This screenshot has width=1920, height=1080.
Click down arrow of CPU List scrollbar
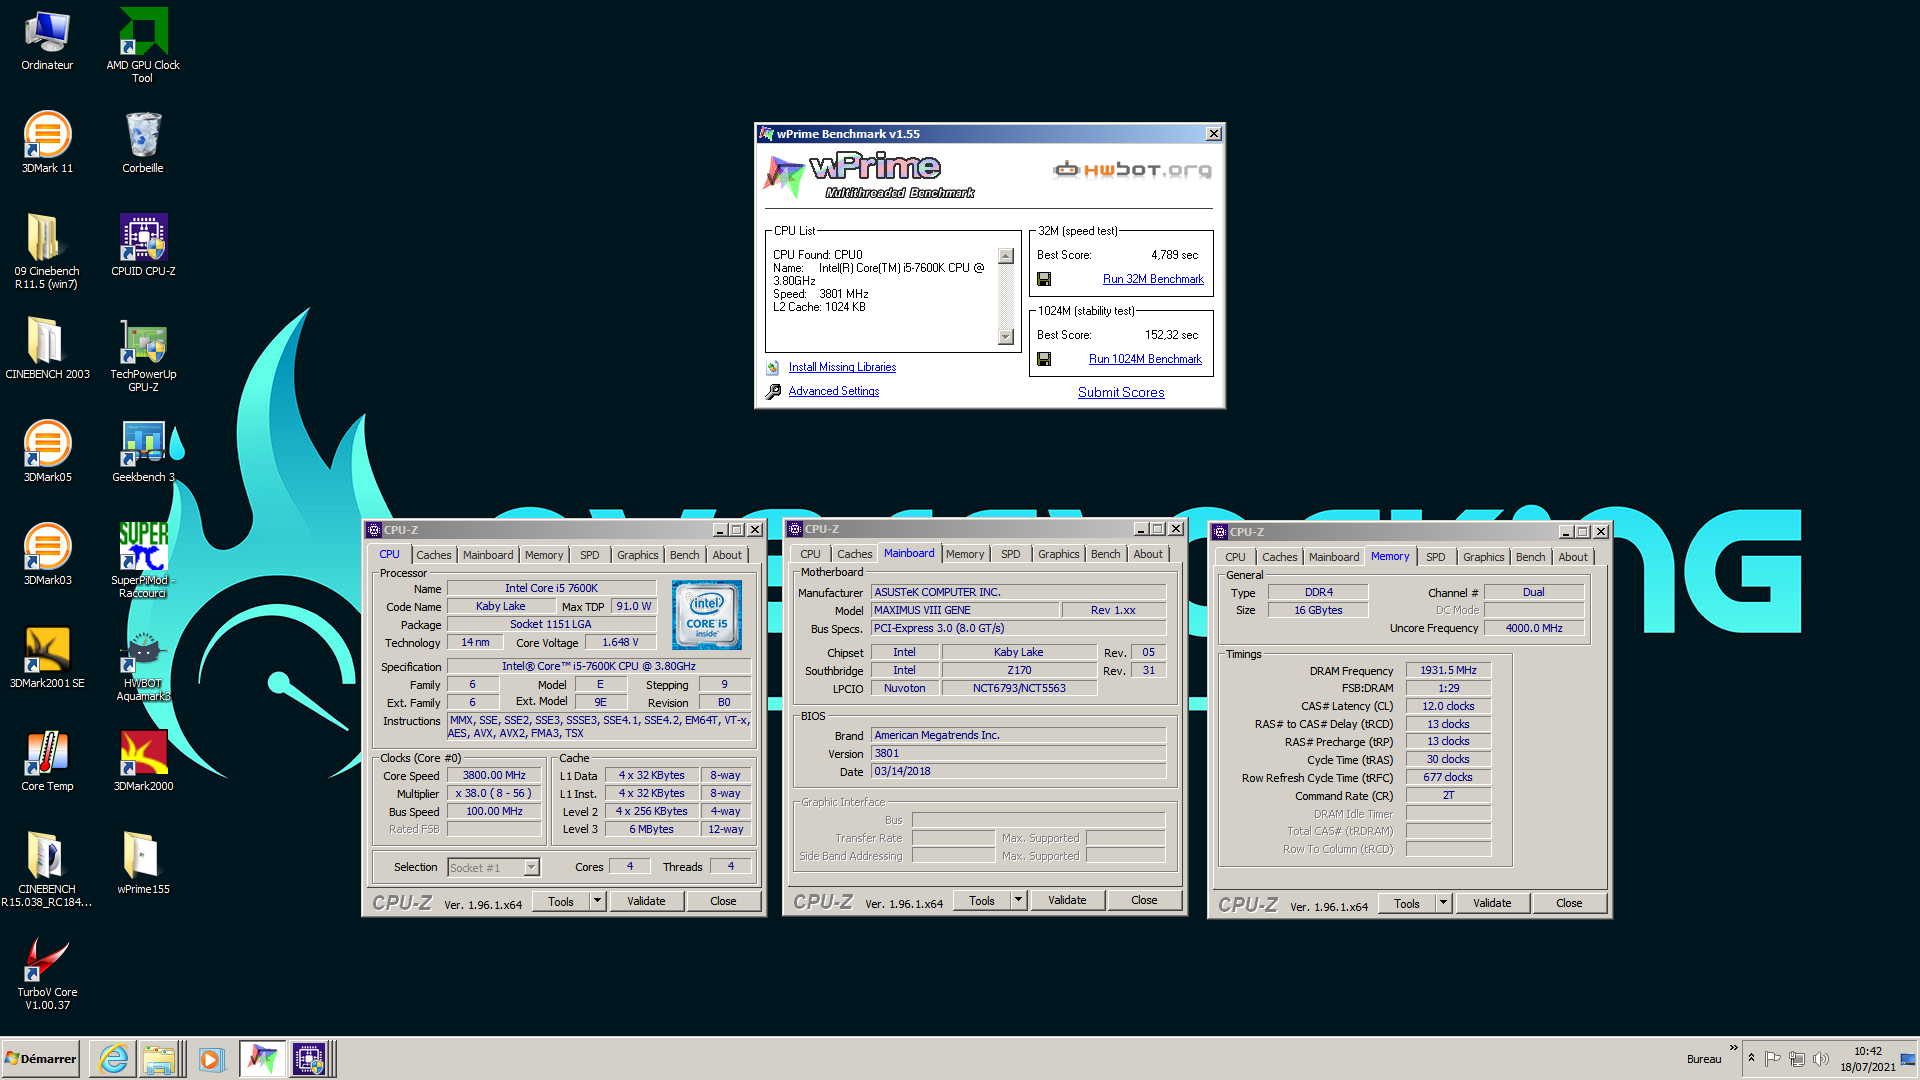point(1006,337)
